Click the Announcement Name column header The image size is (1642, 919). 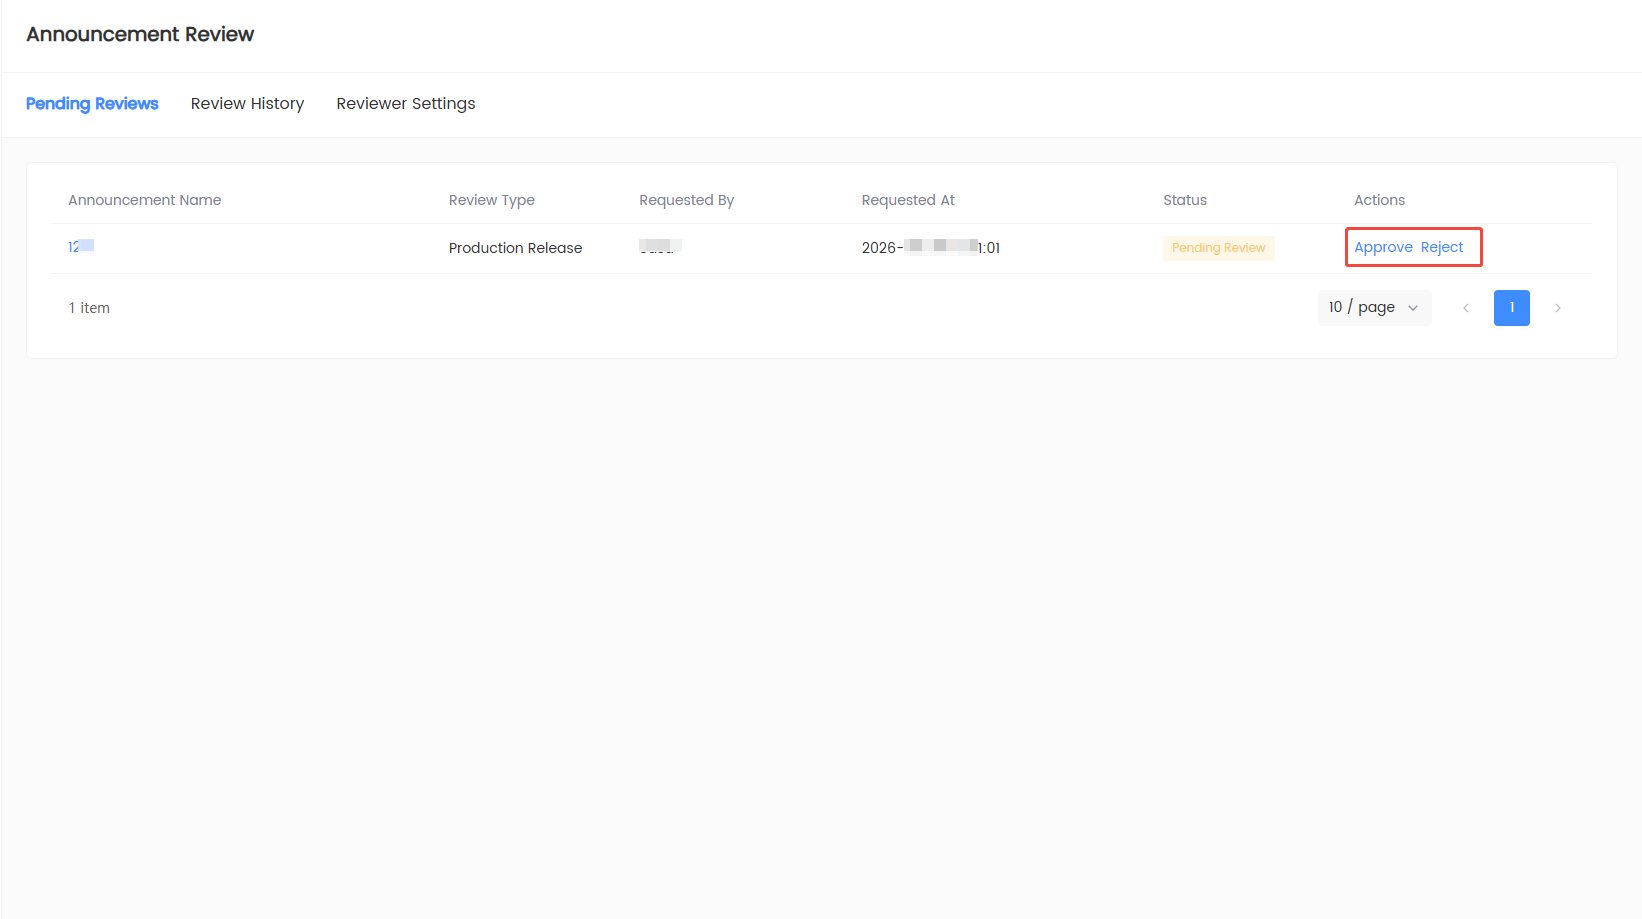click(145, 200)
